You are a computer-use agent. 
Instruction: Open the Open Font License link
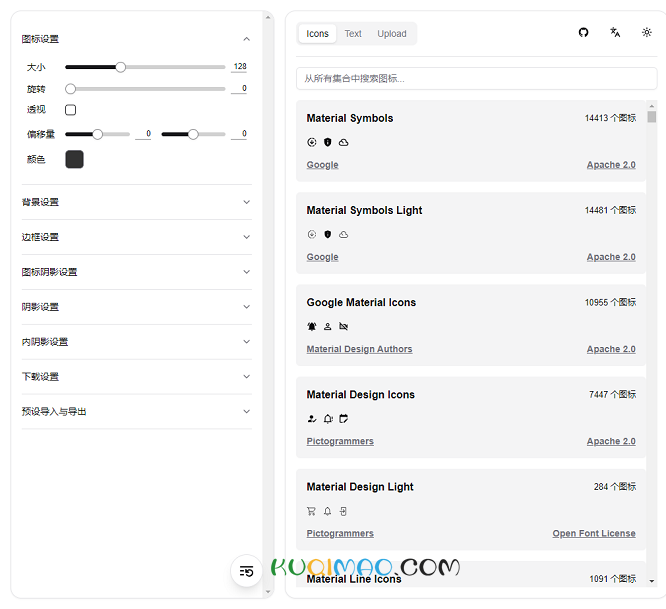[594, 533]
